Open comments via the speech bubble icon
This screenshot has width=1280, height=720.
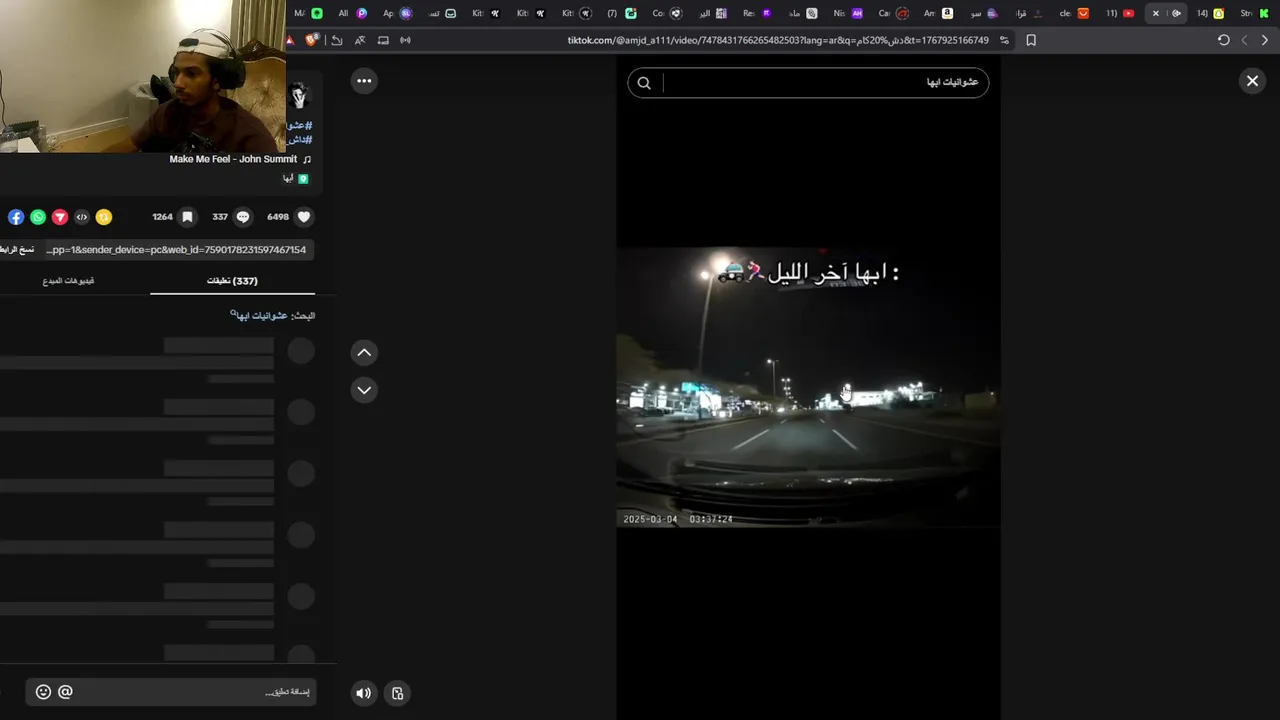[242, 216]
